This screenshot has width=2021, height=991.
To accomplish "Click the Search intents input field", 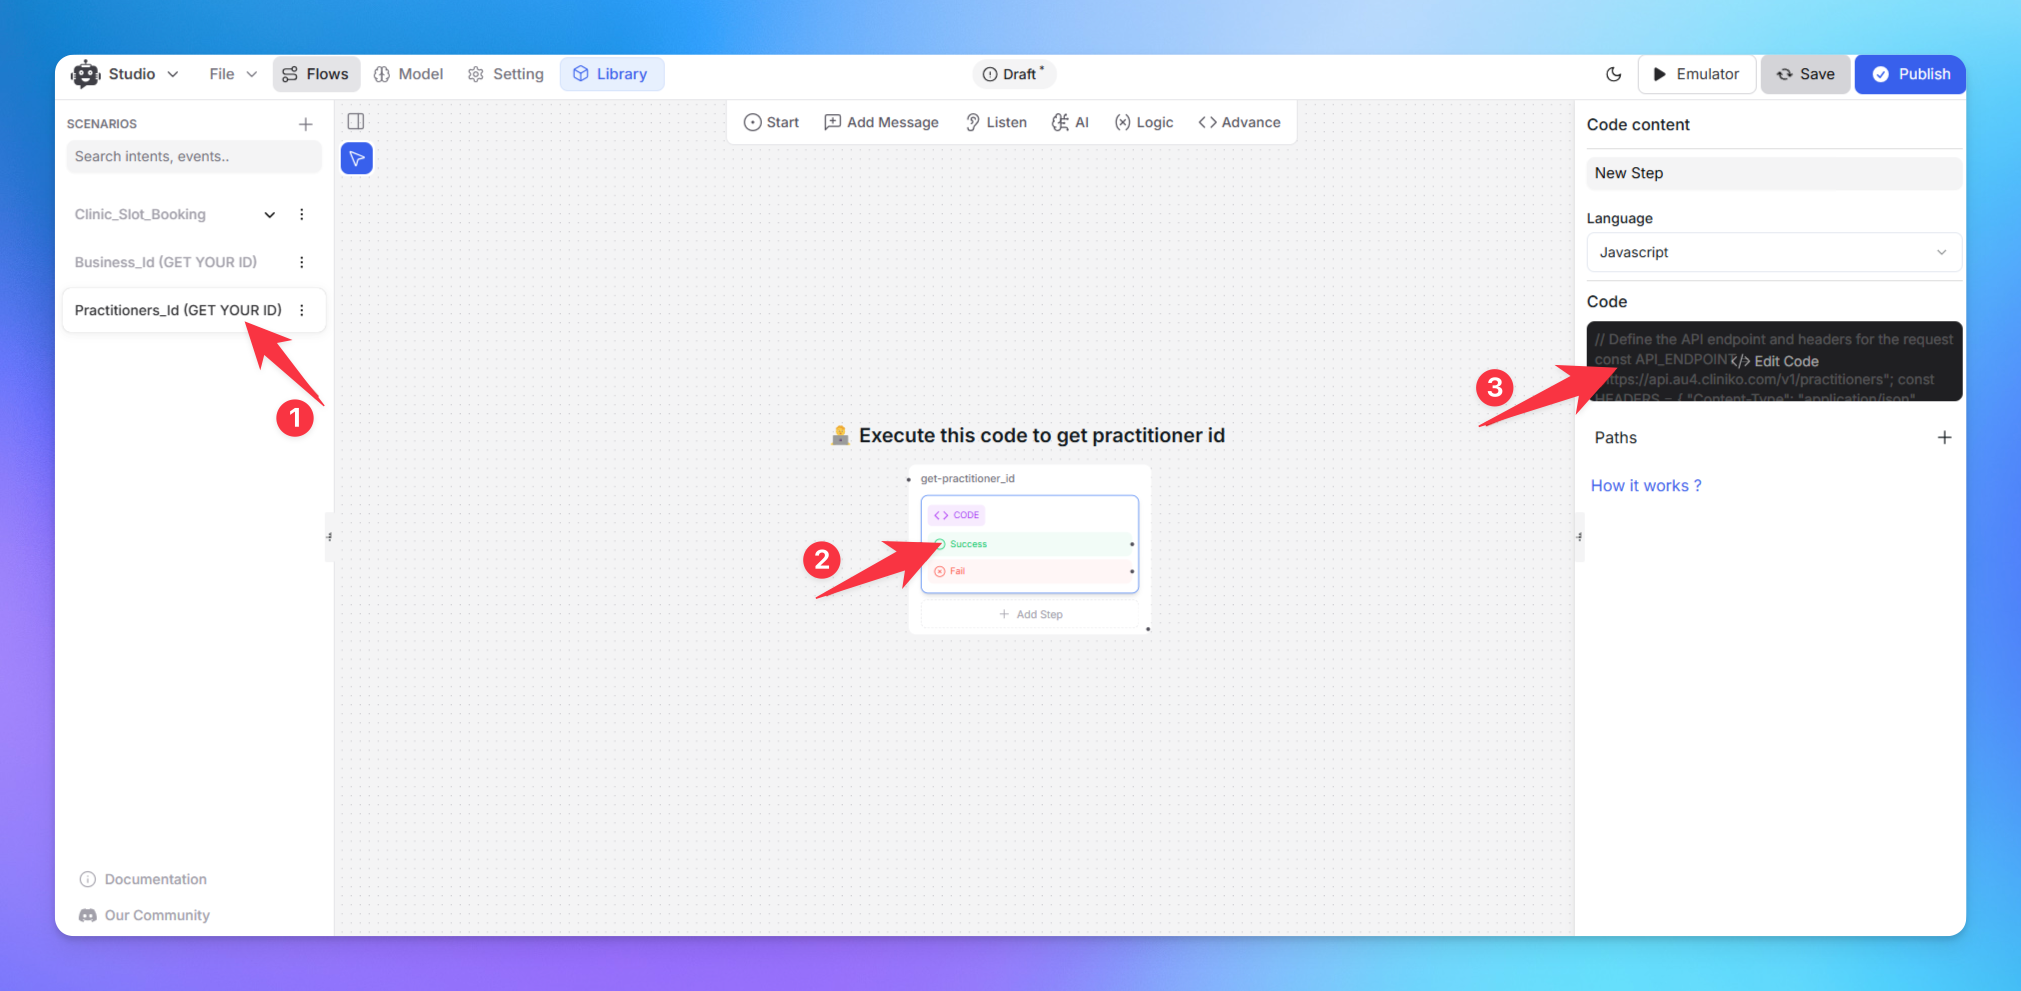I will click(193, 157).
